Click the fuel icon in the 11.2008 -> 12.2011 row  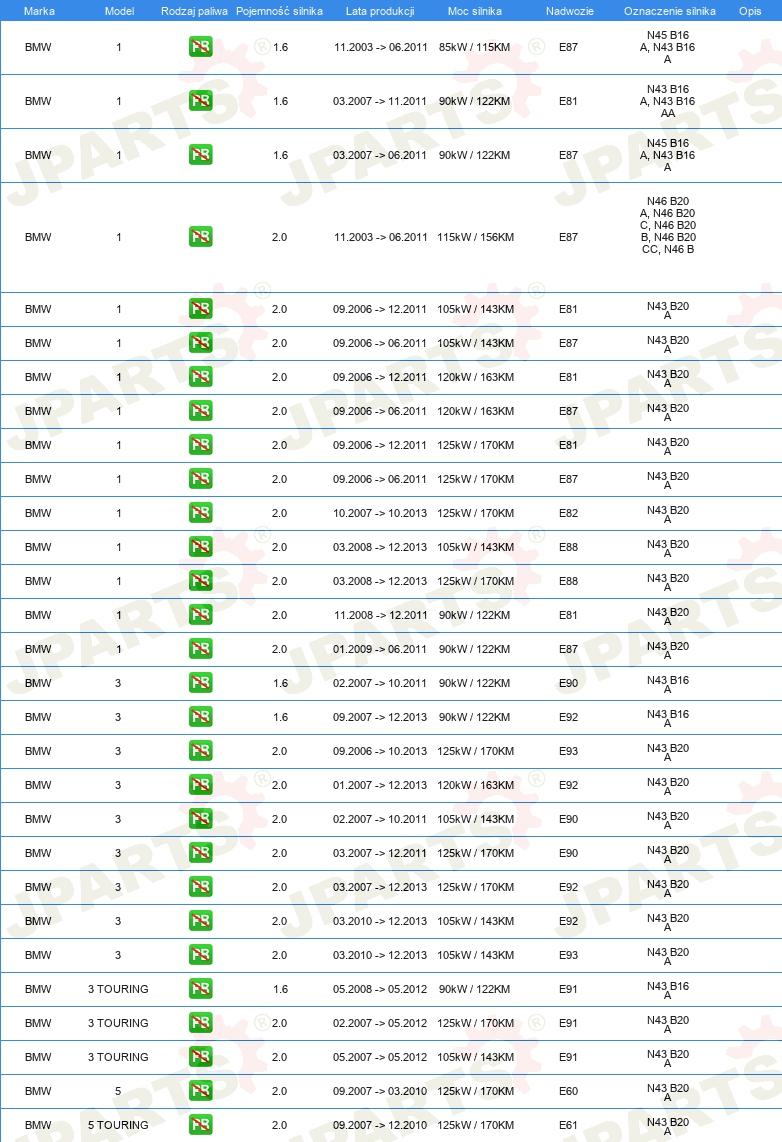(200, 615)
